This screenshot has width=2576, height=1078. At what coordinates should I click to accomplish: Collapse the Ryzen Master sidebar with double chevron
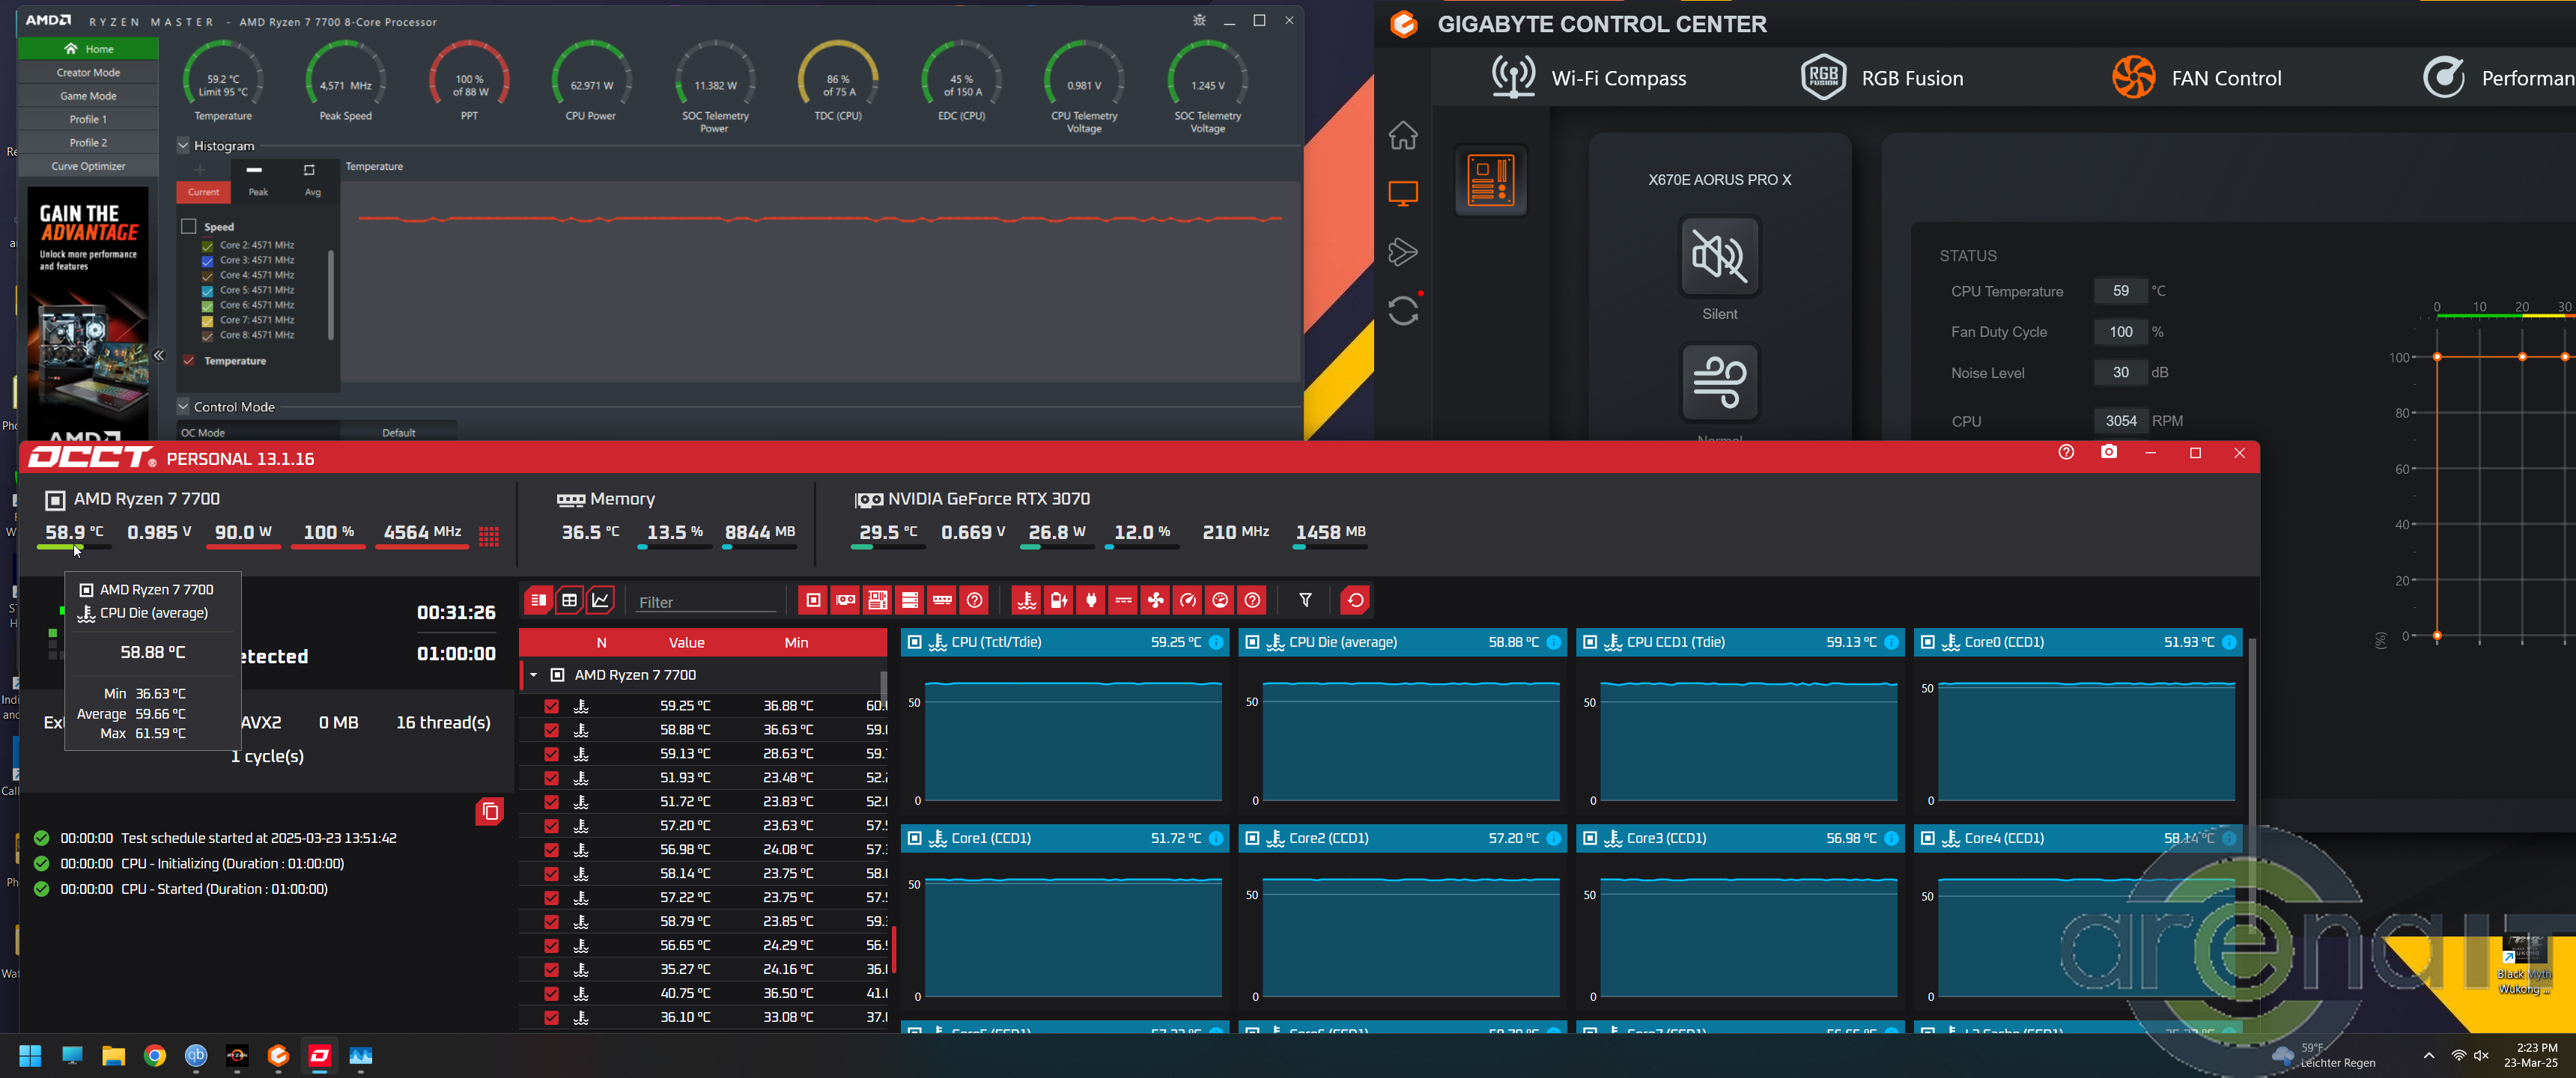tap(158, 355)
